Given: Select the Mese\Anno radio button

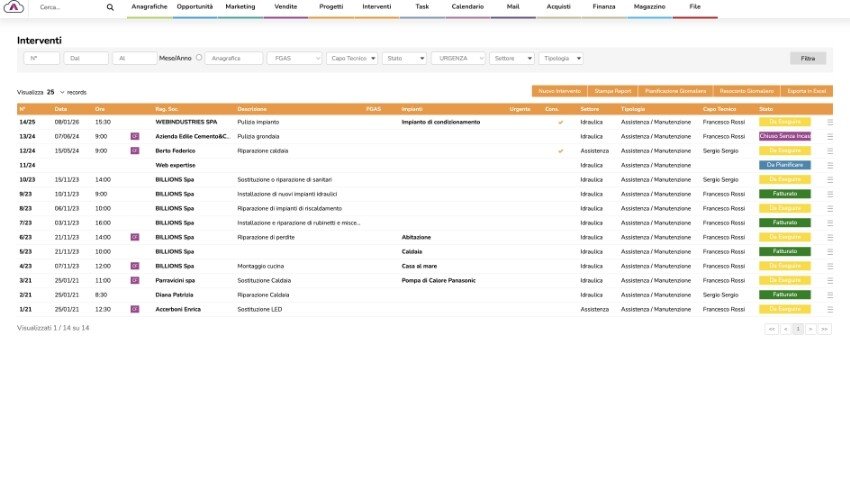Looking at the screenshot, I should tap(199, 58).
